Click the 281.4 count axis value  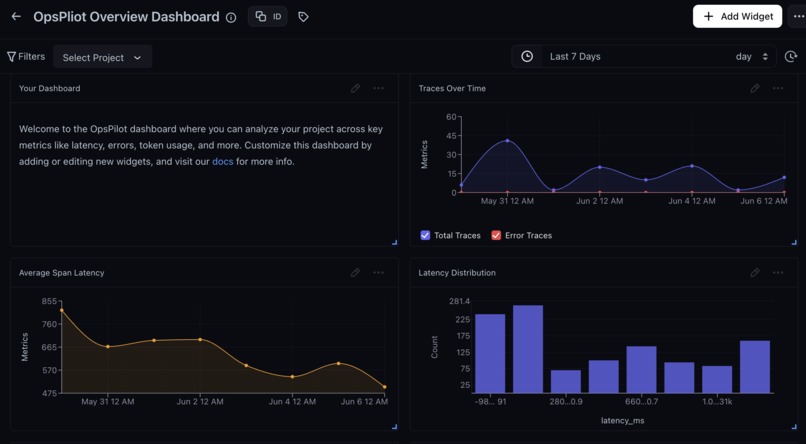[x=459, y=301]
